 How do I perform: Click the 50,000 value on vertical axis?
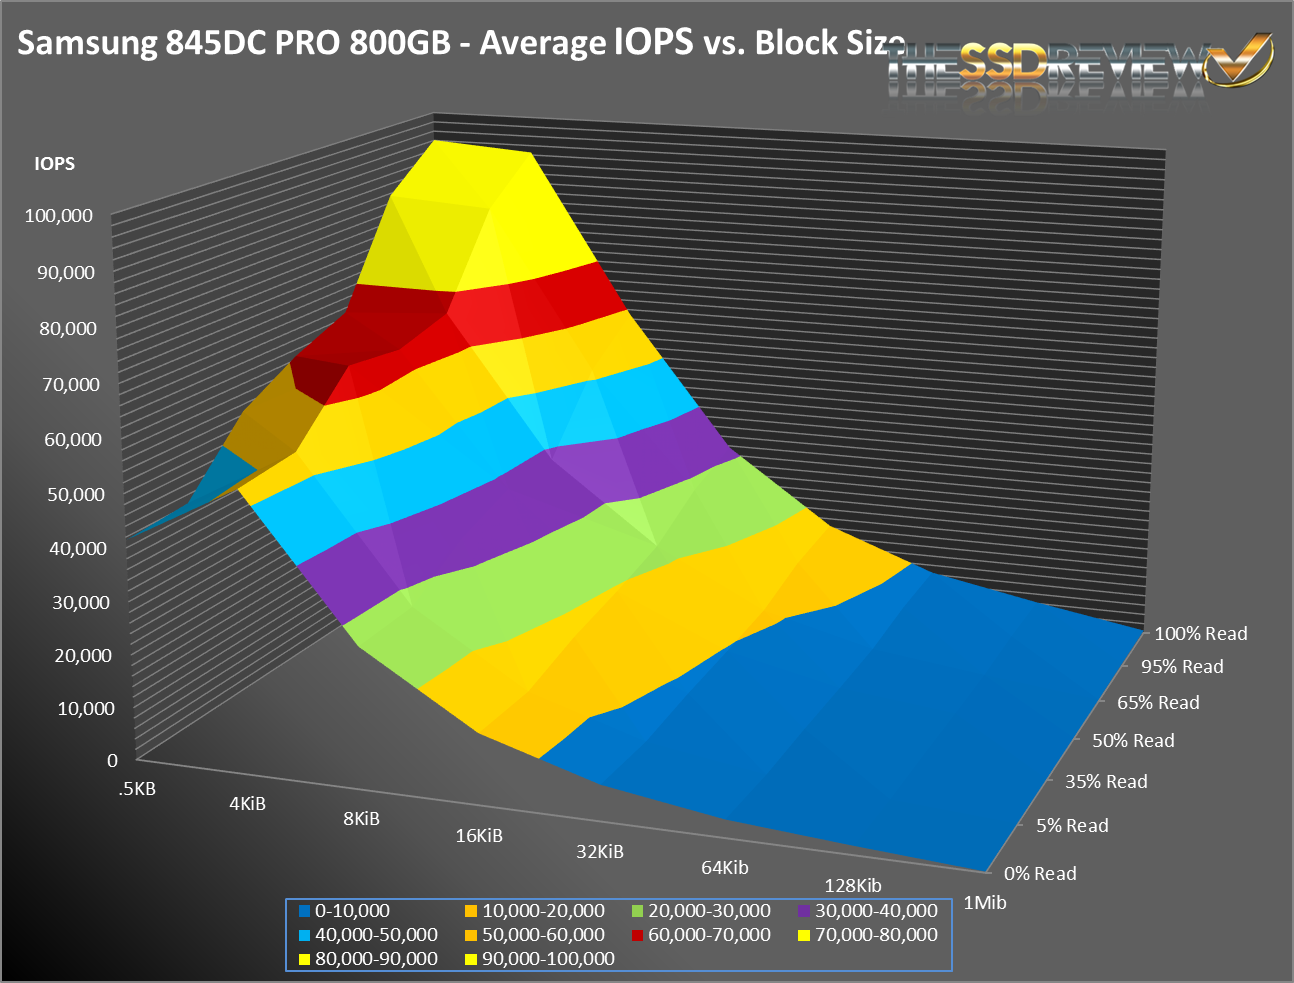tap(65, 495)
